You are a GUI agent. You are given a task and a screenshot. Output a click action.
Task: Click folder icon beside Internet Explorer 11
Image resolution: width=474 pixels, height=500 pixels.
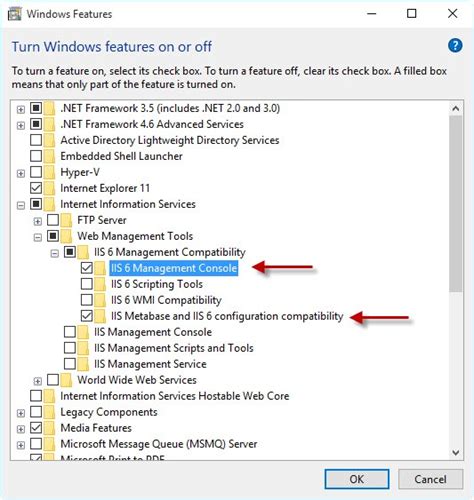click(49, 188)
